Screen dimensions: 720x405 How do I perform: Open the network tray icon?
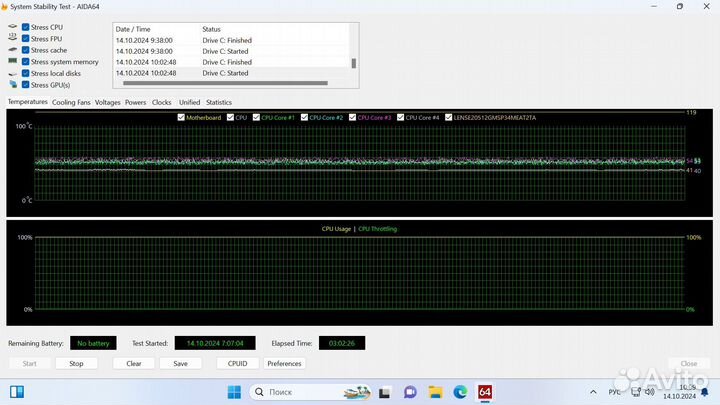tap(636, 392)
